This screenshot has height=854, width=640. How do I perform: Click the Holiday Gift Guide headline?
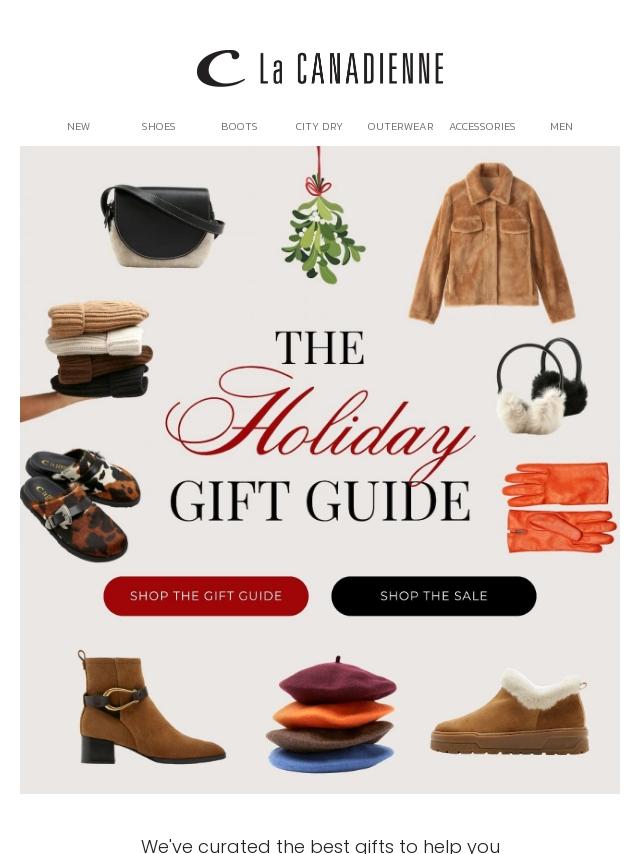[x=320, y=426]
